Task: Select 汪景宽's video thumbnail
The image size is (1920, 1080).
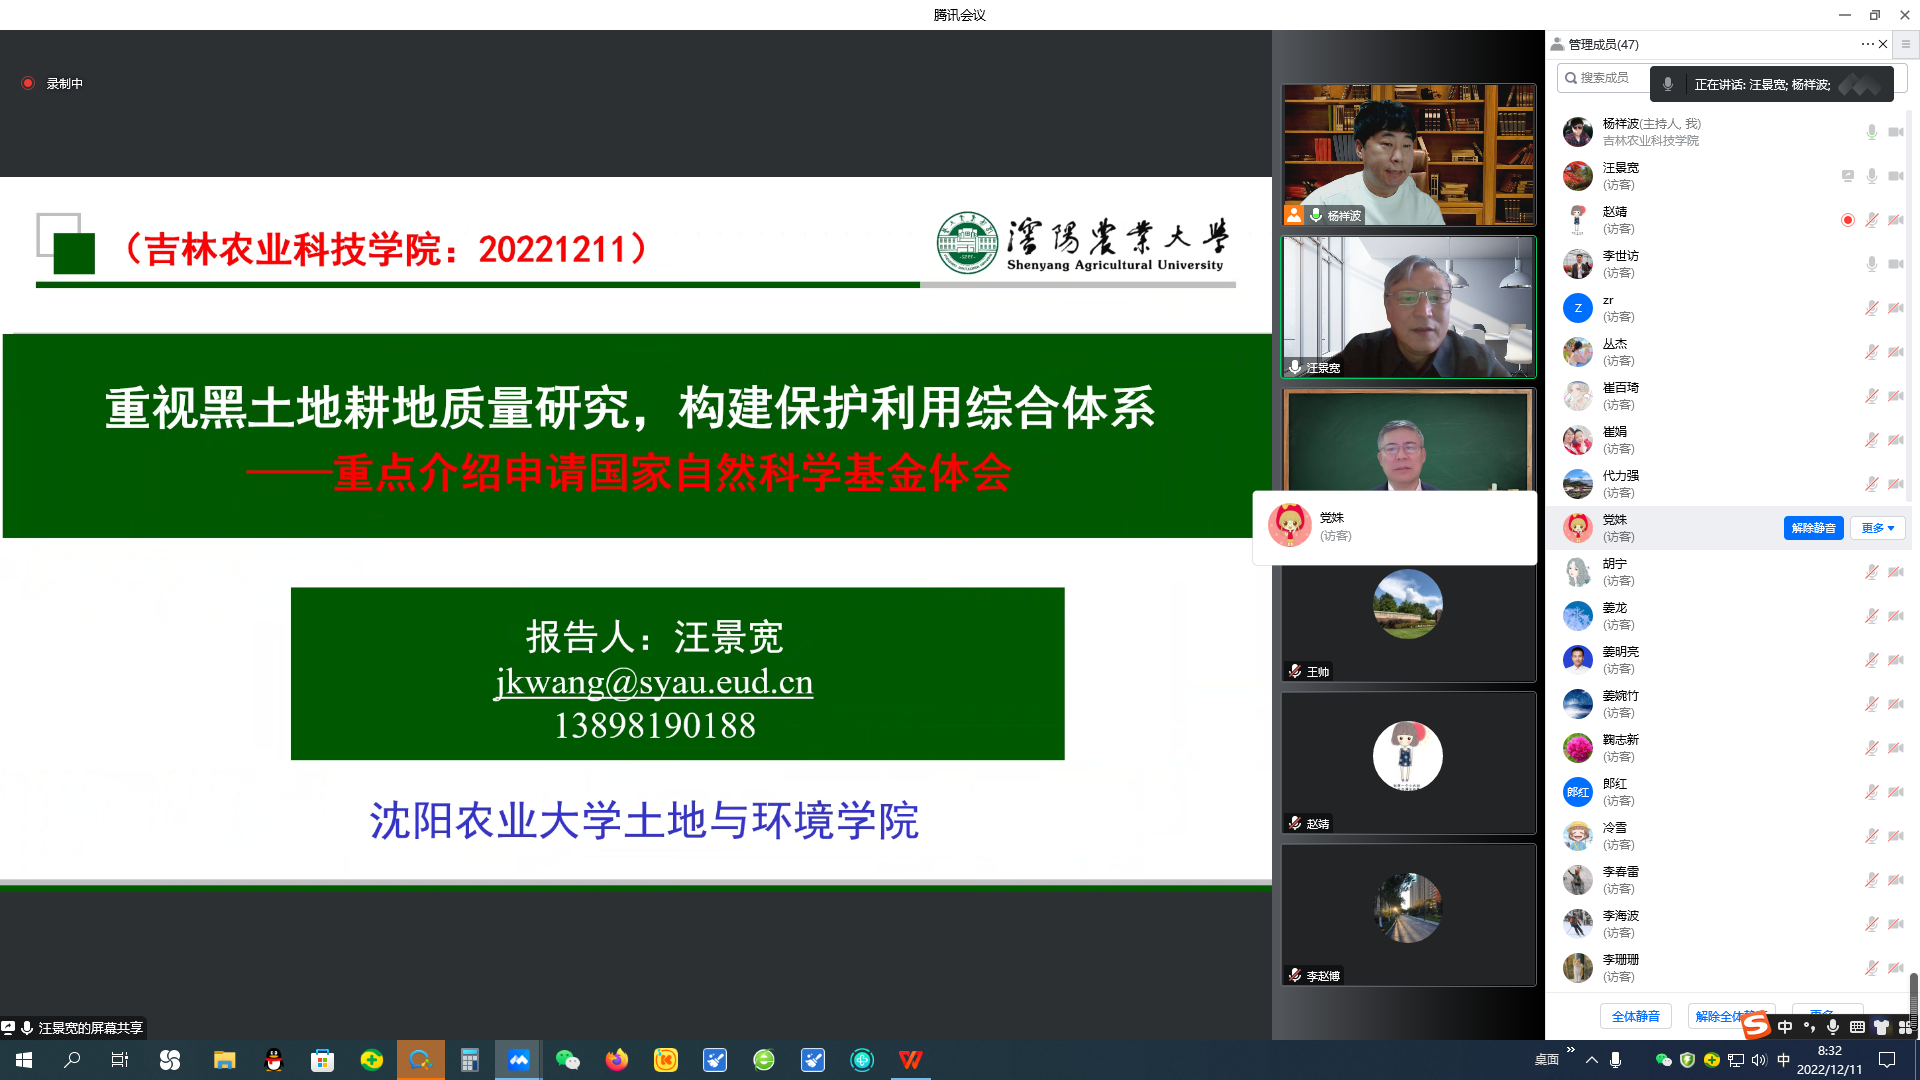Action: [x=1408, y=307]
